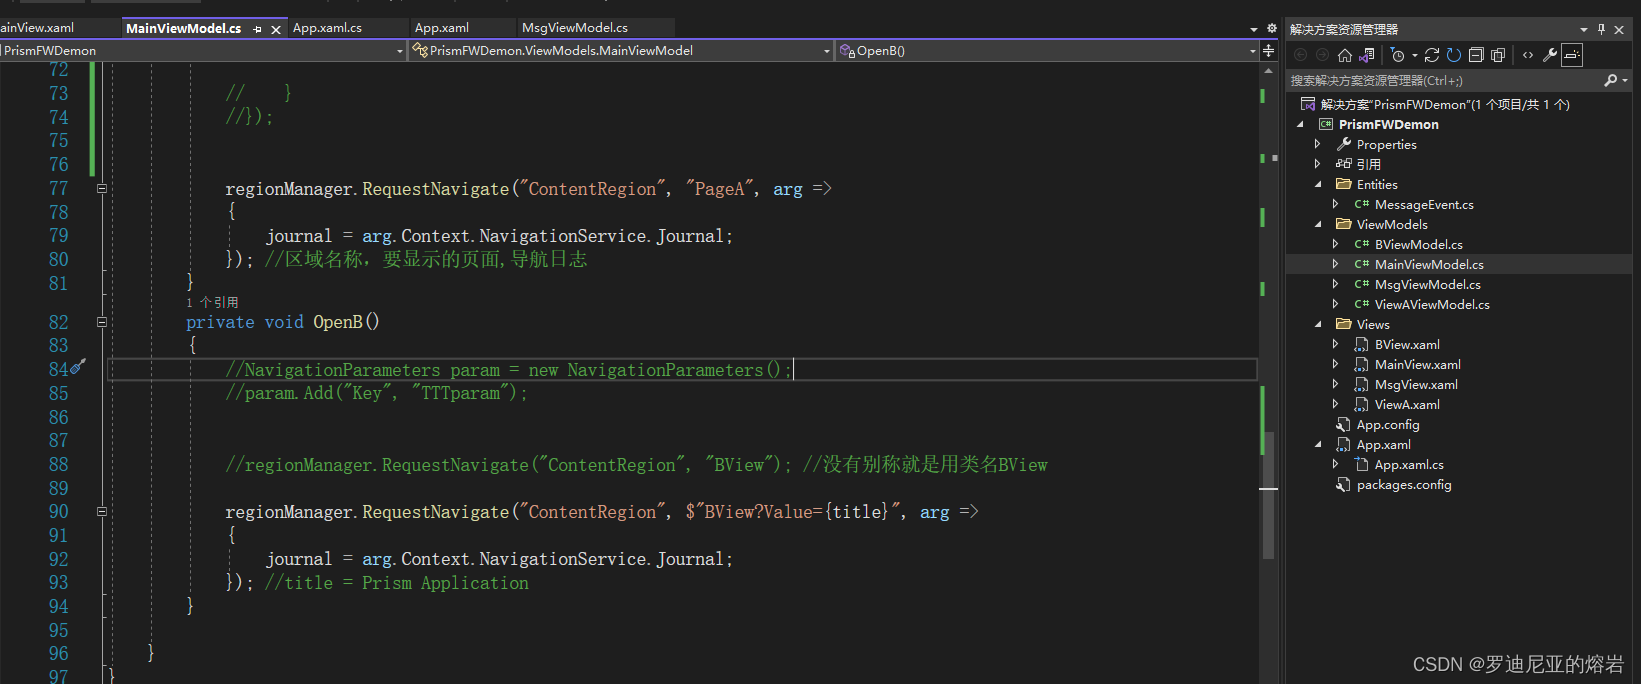Collapse the App.xaml node in tree
Image resolution: width=1641 pixels, height=684 pixels.
[x=1318, y=444]
